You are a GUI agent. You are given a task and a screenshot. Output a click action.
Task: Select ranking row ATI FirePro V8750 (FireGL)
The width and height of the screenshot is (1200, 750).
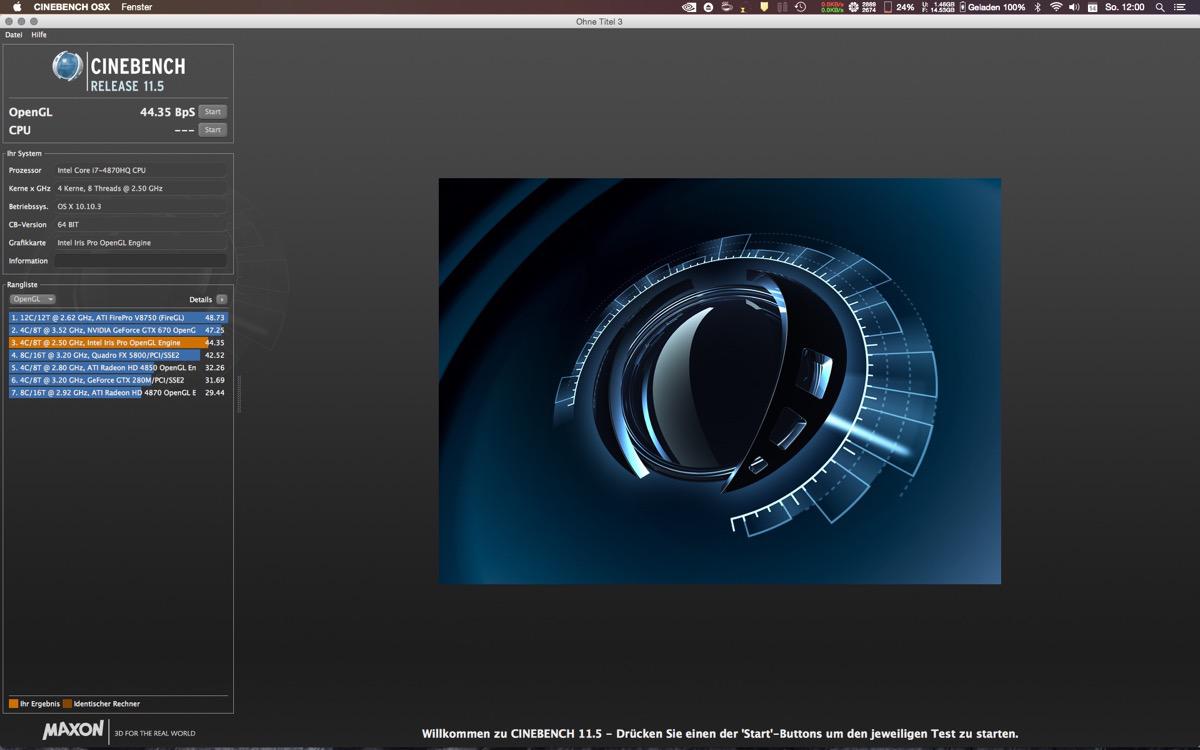[118, 318]
